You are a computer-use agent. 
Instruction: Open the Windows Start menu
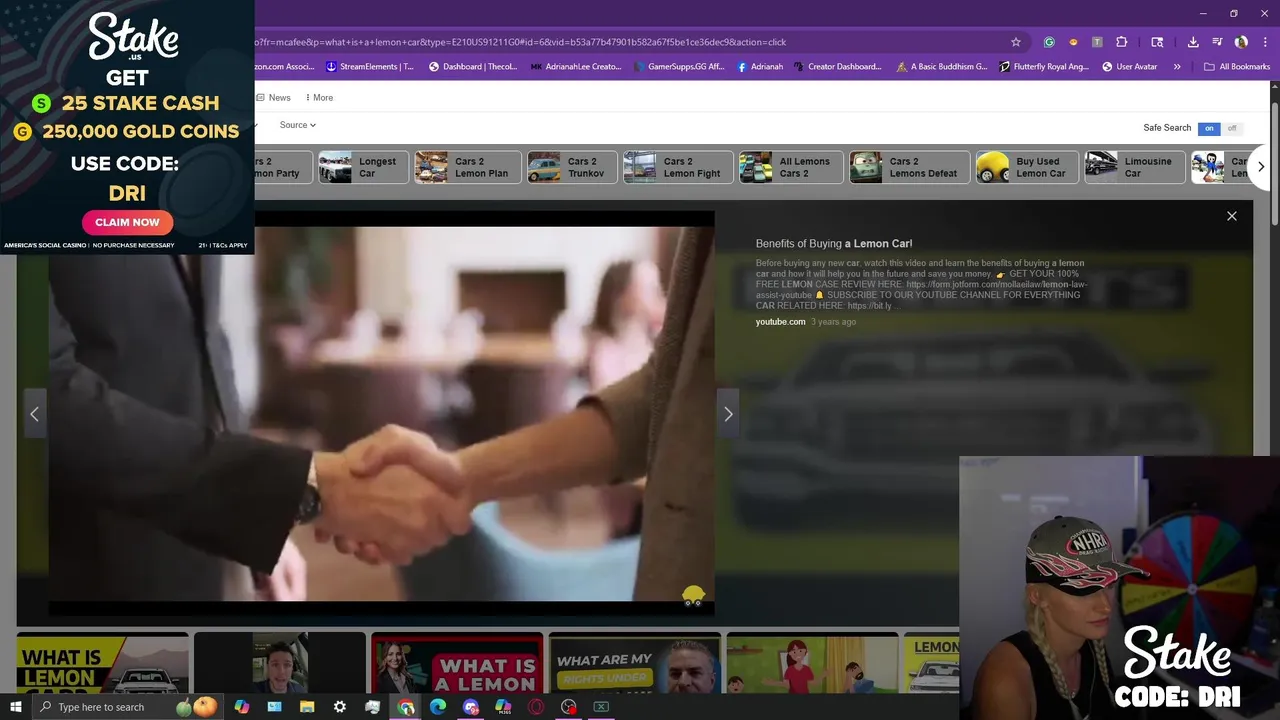point(16,707)
